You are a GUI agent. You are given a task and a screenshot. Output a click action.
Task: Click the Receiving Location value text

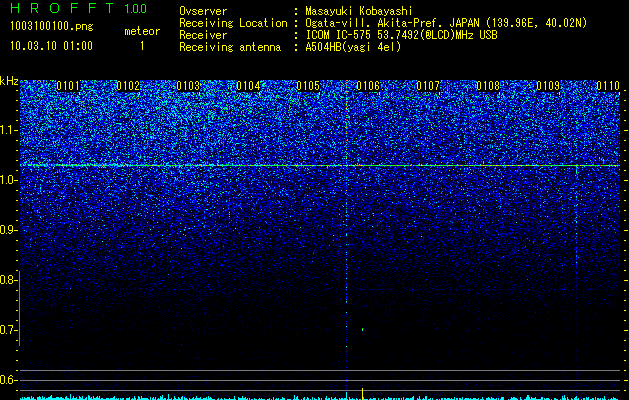(446, 23)
